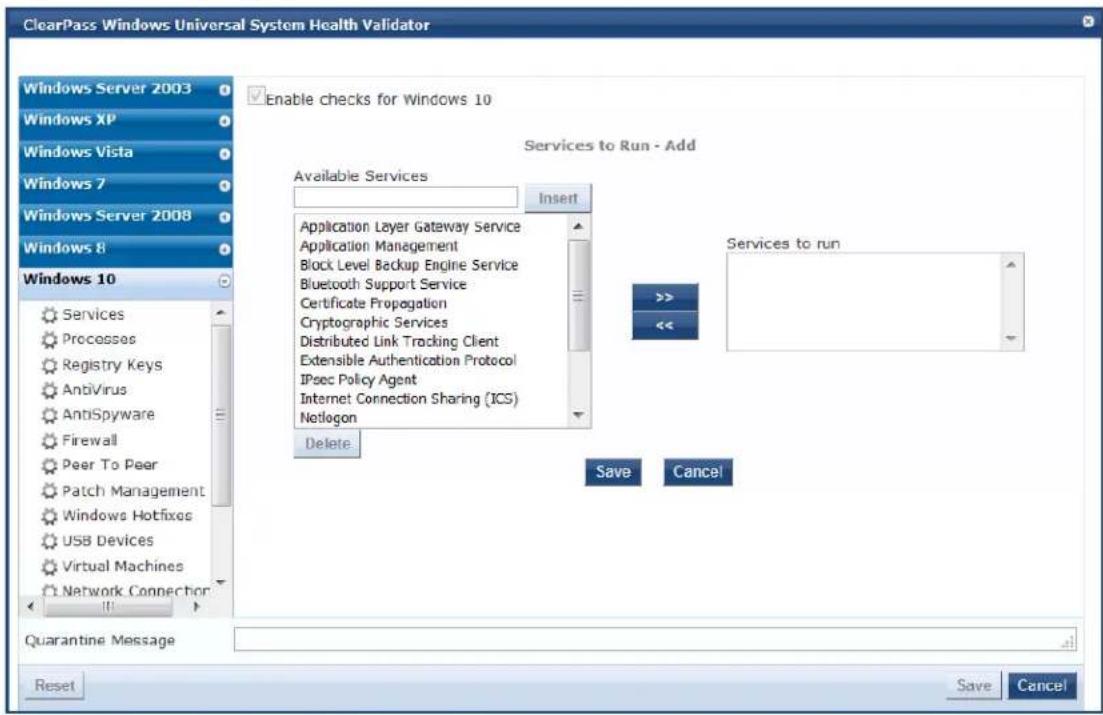Click the gear icon beside Patch Management
This screenshot has width=1103, height=715.
pyautogui.click(x=49, y=491)
